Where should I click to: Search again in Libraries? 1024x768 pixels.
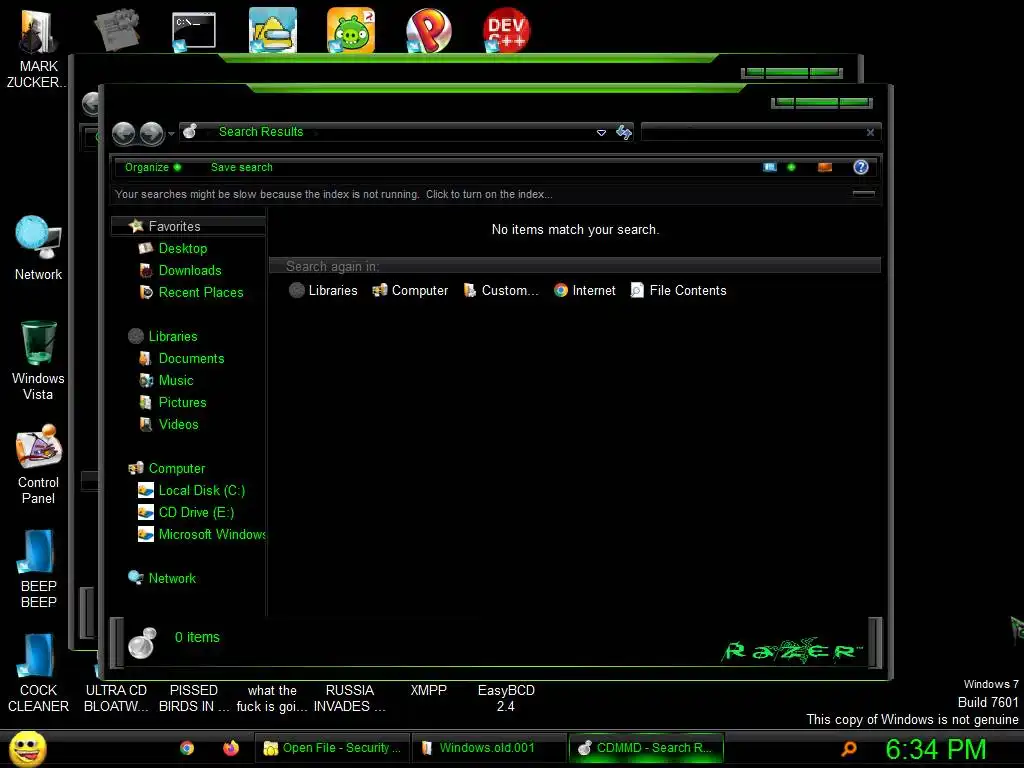(x=323, y=291)
